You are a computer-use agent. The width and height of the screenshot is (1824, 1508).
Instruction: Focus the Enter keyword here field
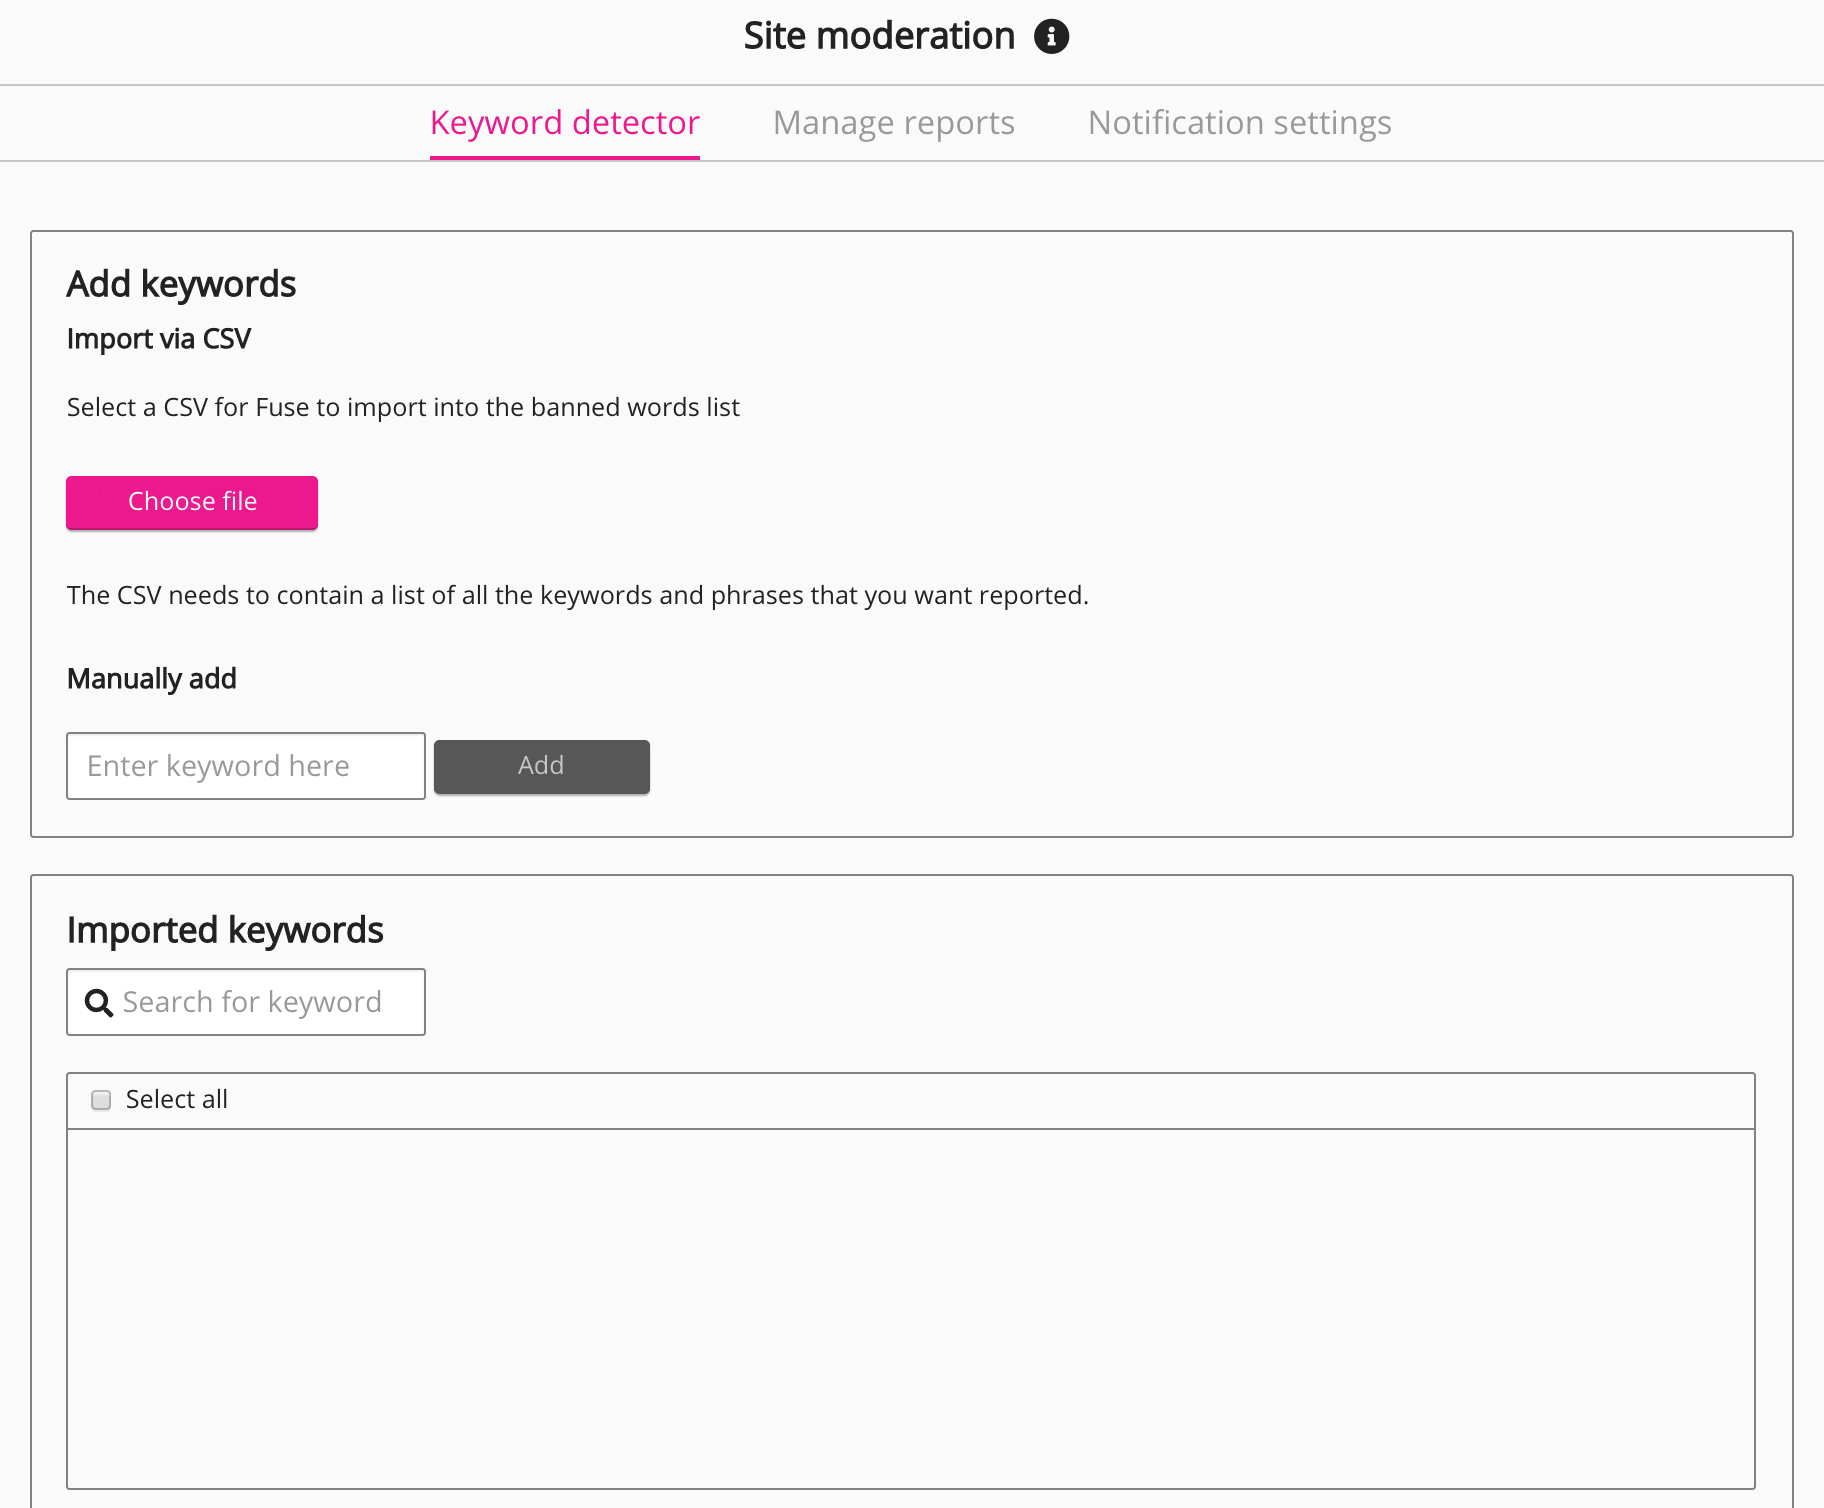coord(246,766)
